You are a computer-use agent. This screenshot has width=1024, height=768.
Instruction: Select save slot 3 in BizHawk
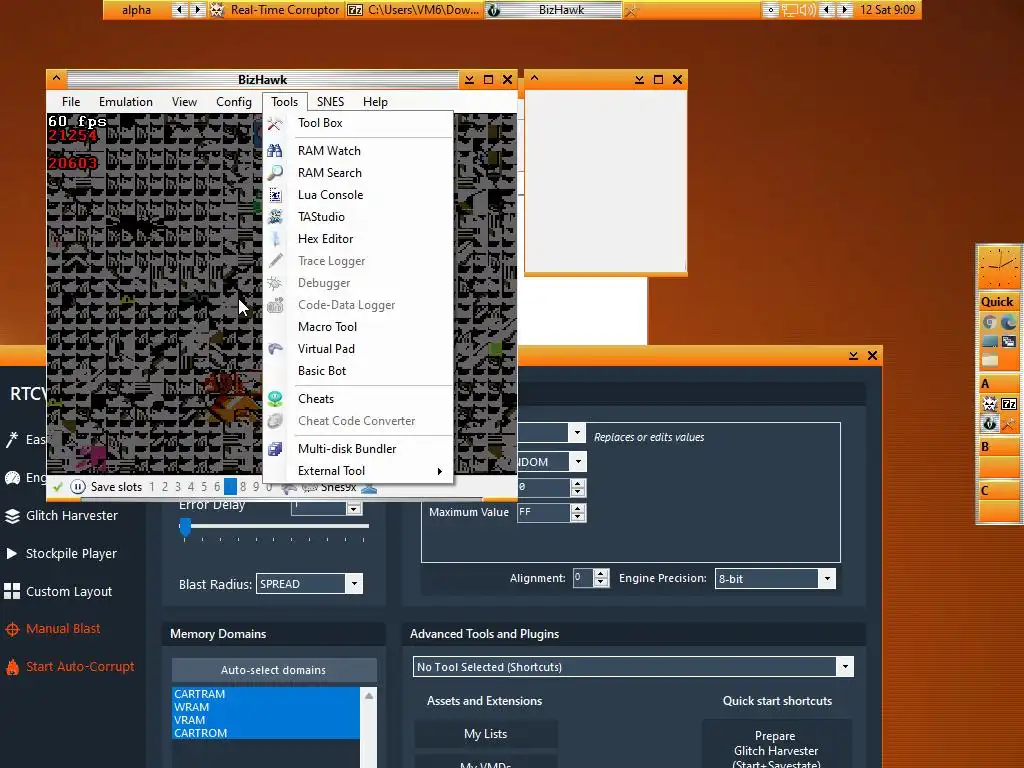coord(178,487)
